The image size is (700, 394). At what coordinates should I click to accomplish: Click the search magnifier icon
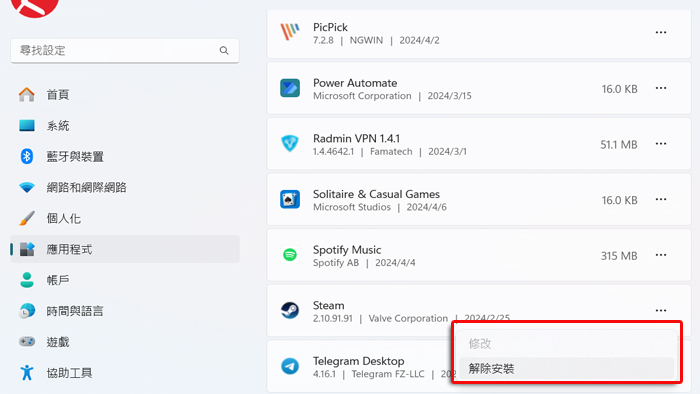224,51
